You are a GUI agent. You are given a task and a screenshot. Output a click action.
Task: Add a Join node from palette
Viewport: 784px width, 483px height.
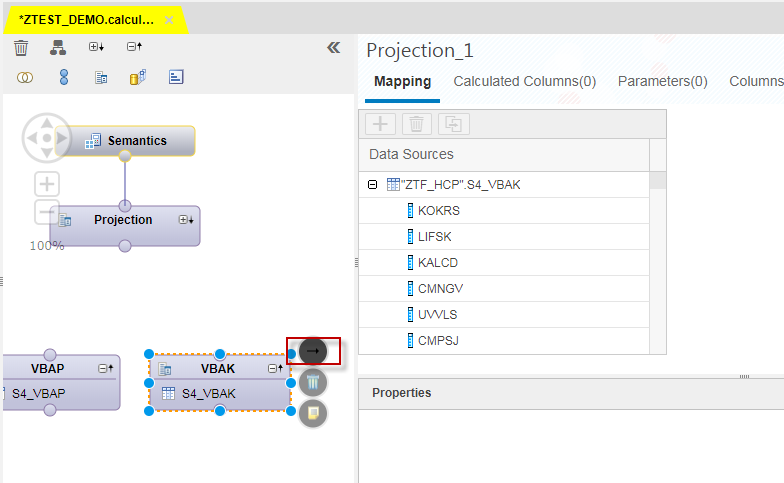25,78
